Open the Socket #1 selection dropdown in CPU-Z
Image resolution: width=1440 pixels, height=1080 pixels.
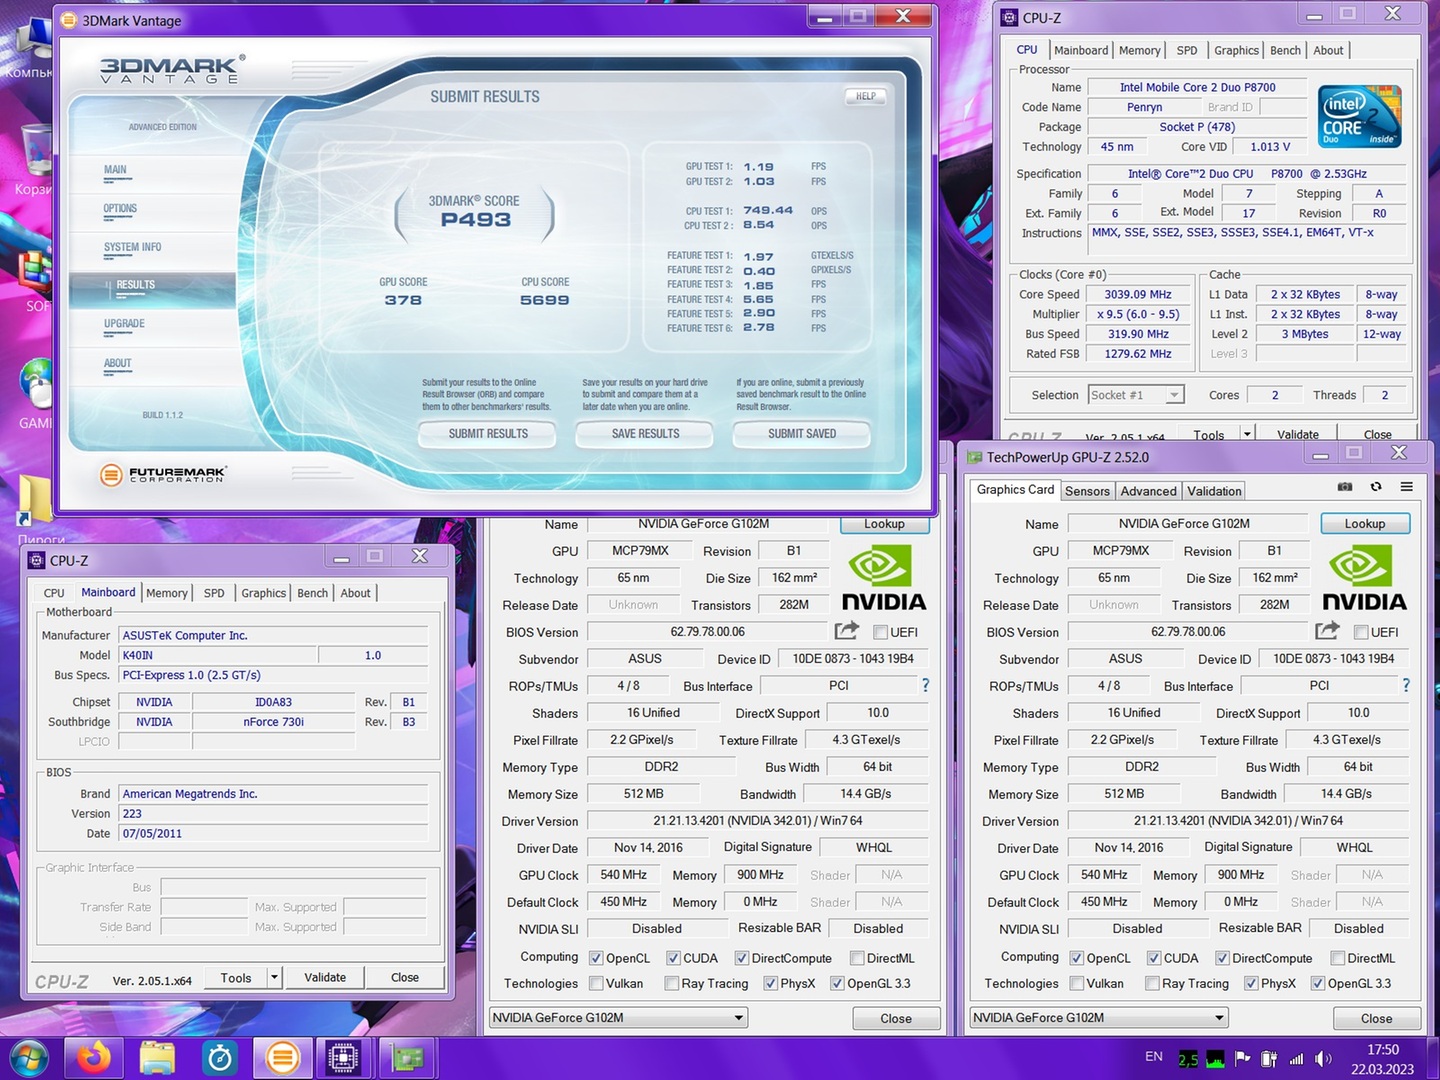1136,395
